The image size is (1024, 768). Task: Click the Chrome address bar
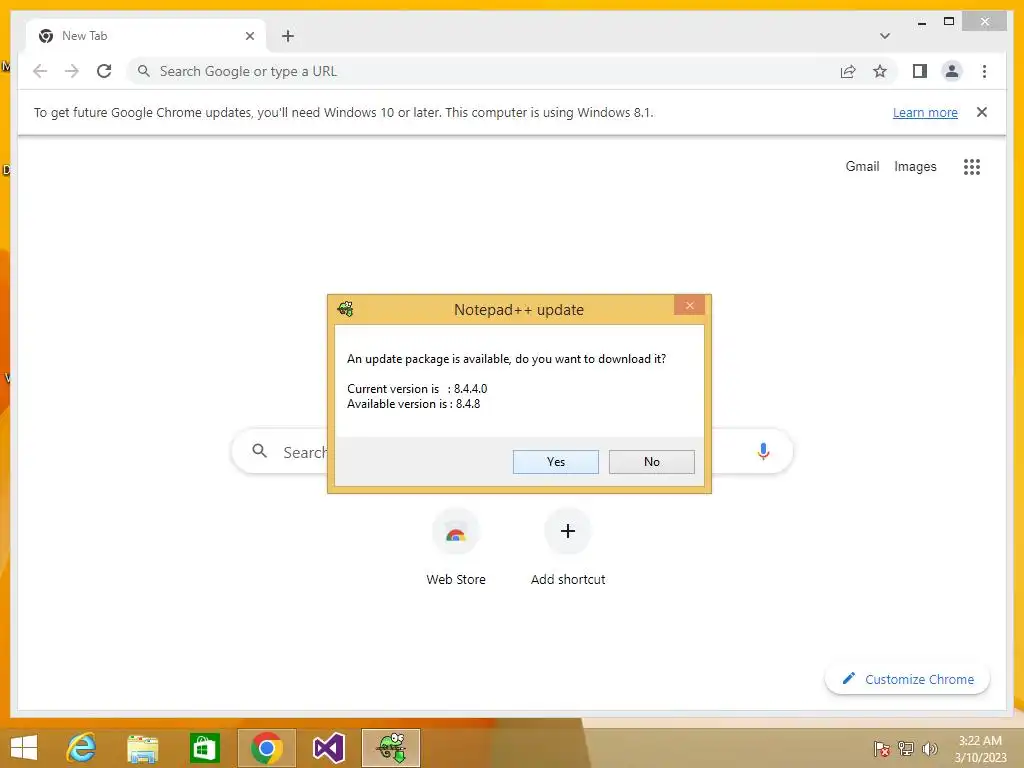(483, 71)
